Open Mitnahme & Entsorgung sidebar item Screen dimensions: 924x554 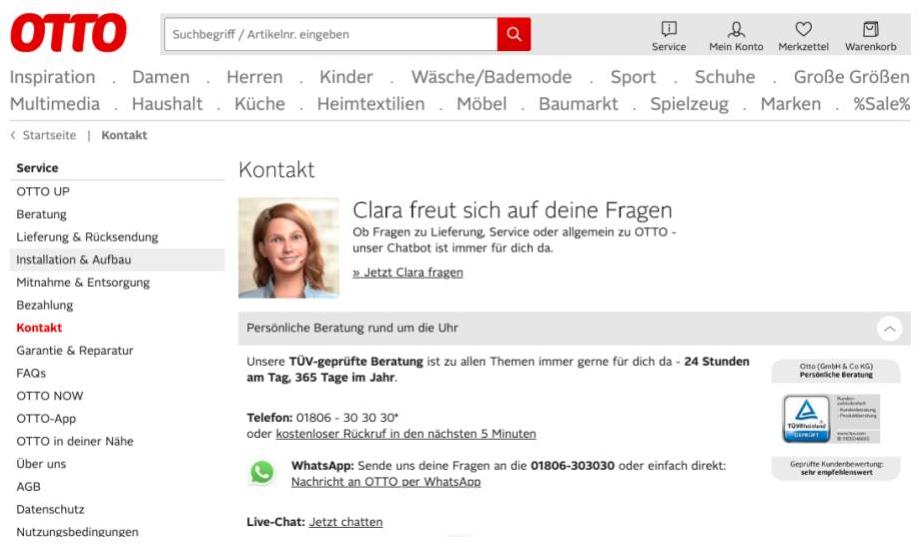point(83,282)
